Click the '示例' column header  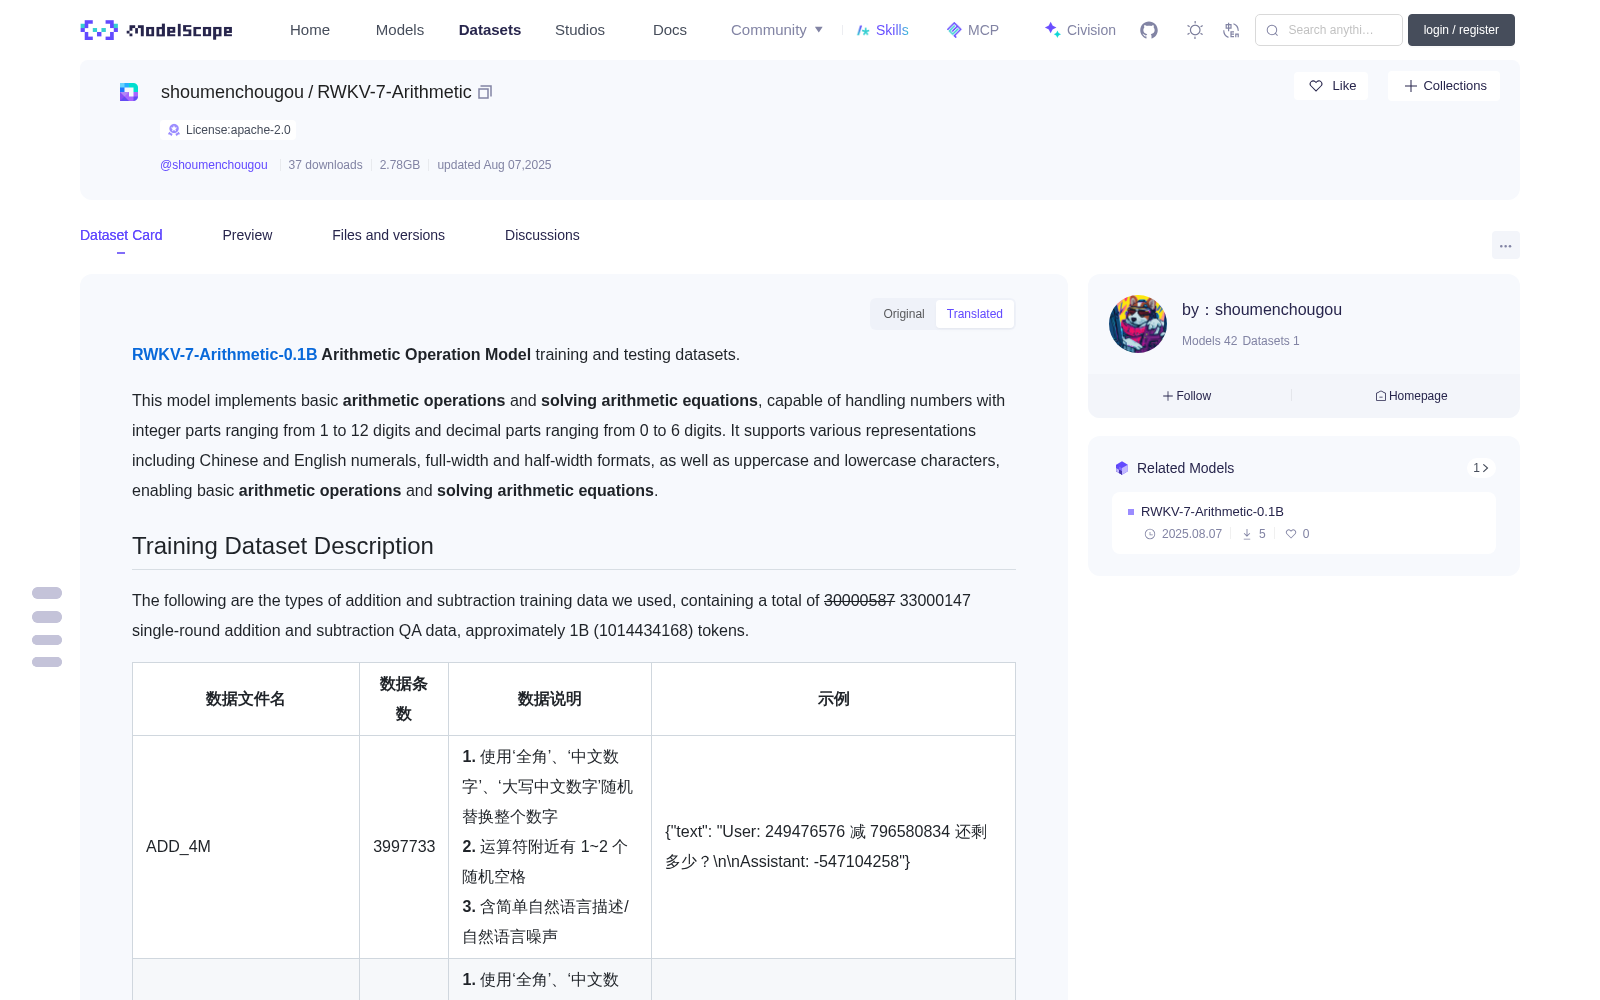pyautogui.click(x=834, y=699)
